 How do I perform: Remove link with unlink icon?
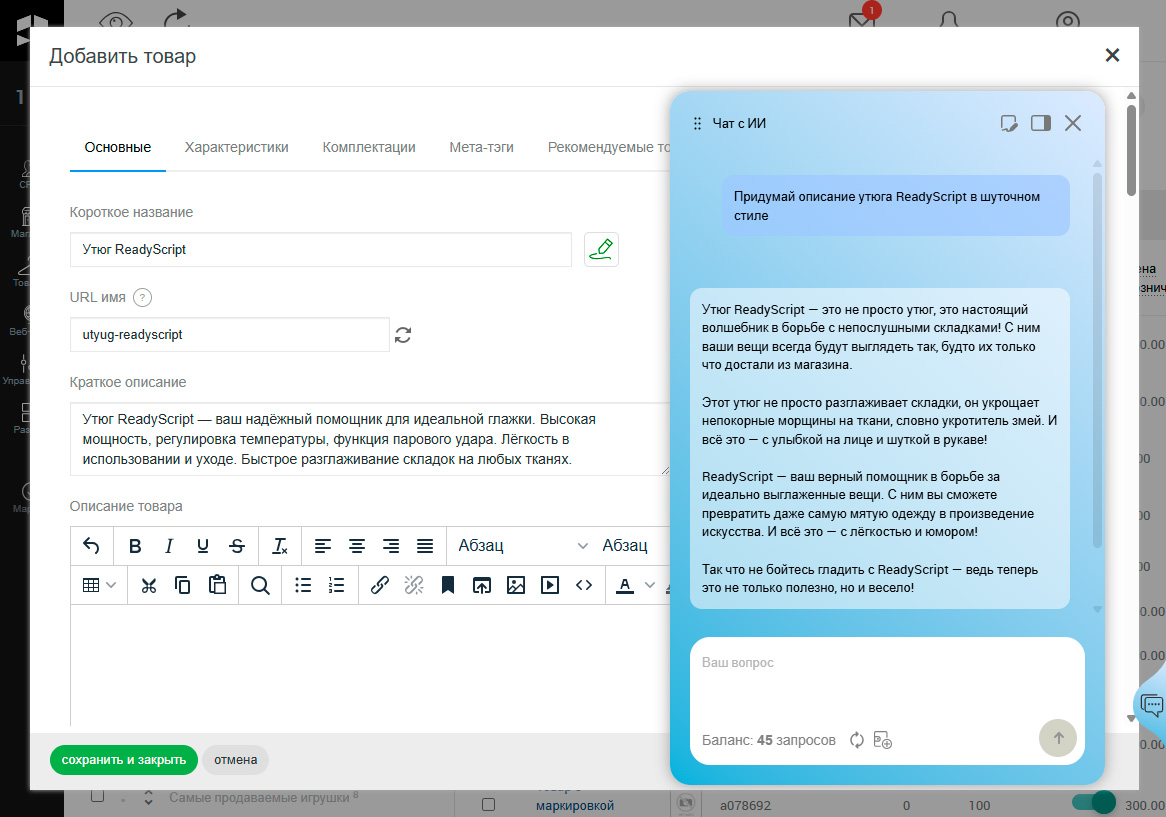tap(413, 585)
